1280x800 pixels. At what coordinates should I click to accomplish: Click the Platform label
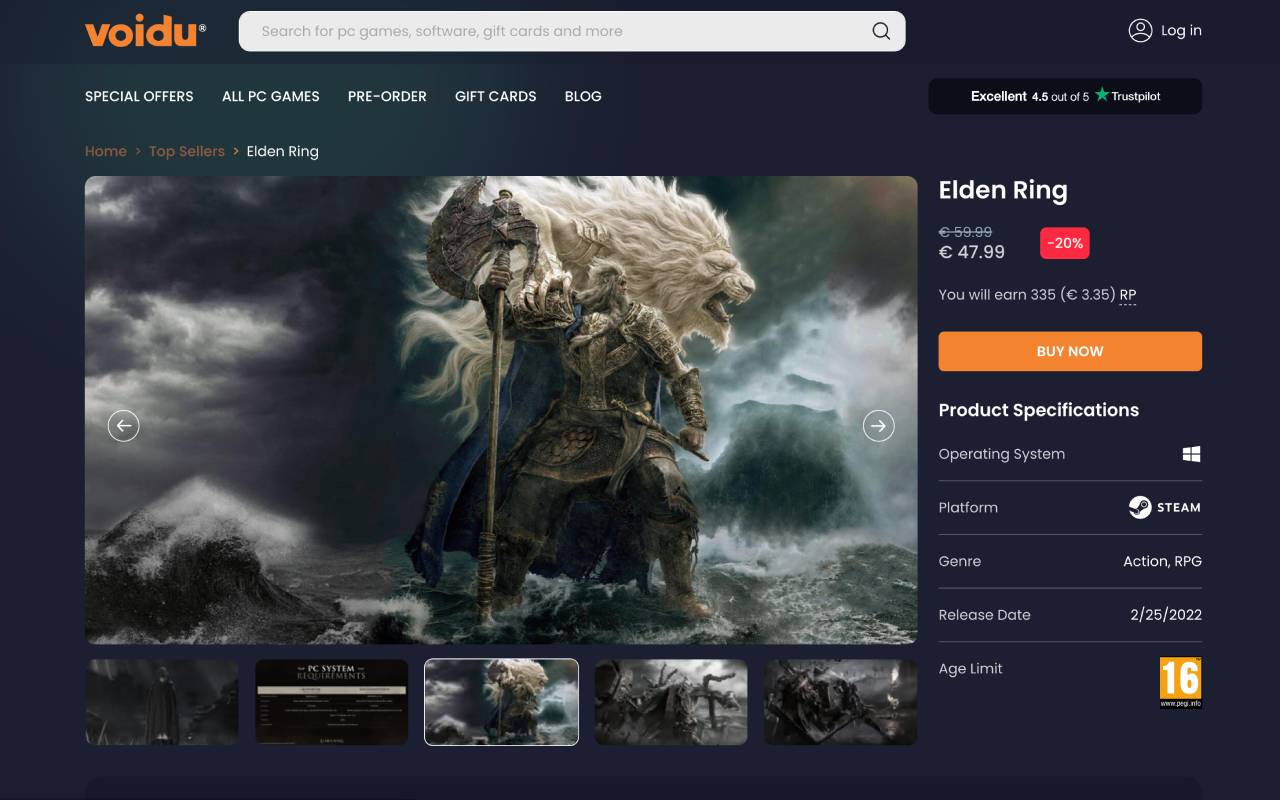(x=968, y=507)
